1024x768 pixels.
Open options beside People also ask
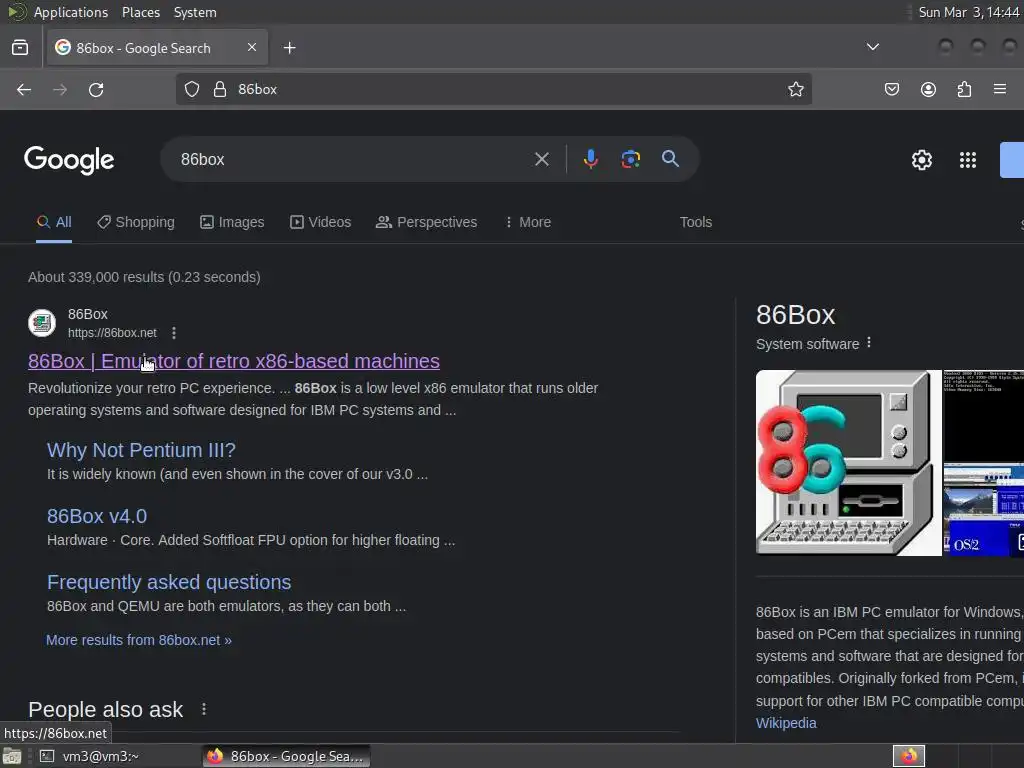coord(204,709)
